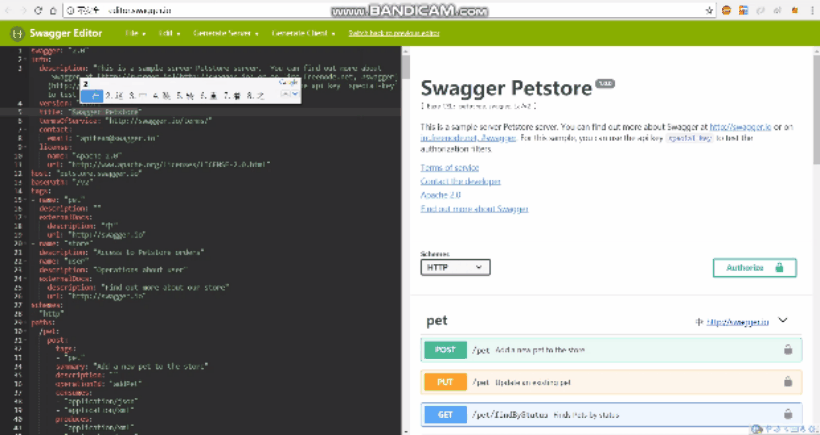Click the host "petstore.swagger.io" line
The width and height of the screenshot is (820, 435).
click(x=86, y=174)
